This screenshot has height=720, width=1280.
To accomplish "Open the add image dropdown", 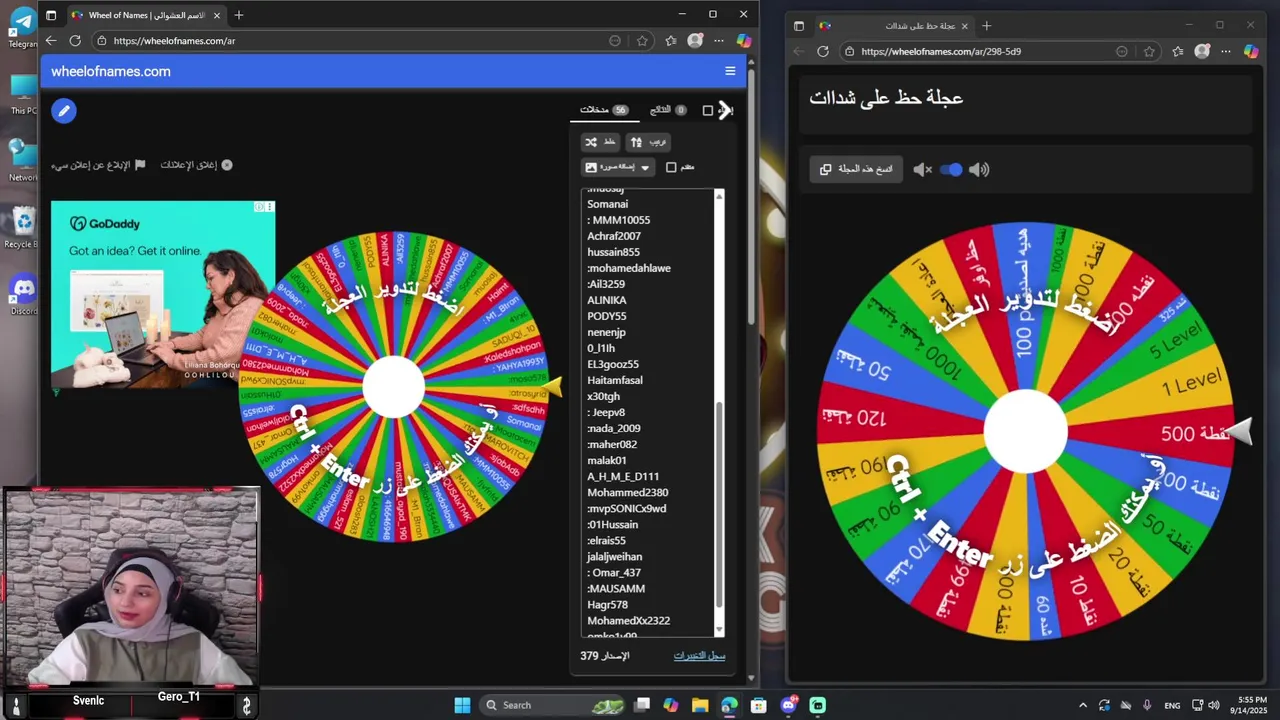I will tap(617, 167).
